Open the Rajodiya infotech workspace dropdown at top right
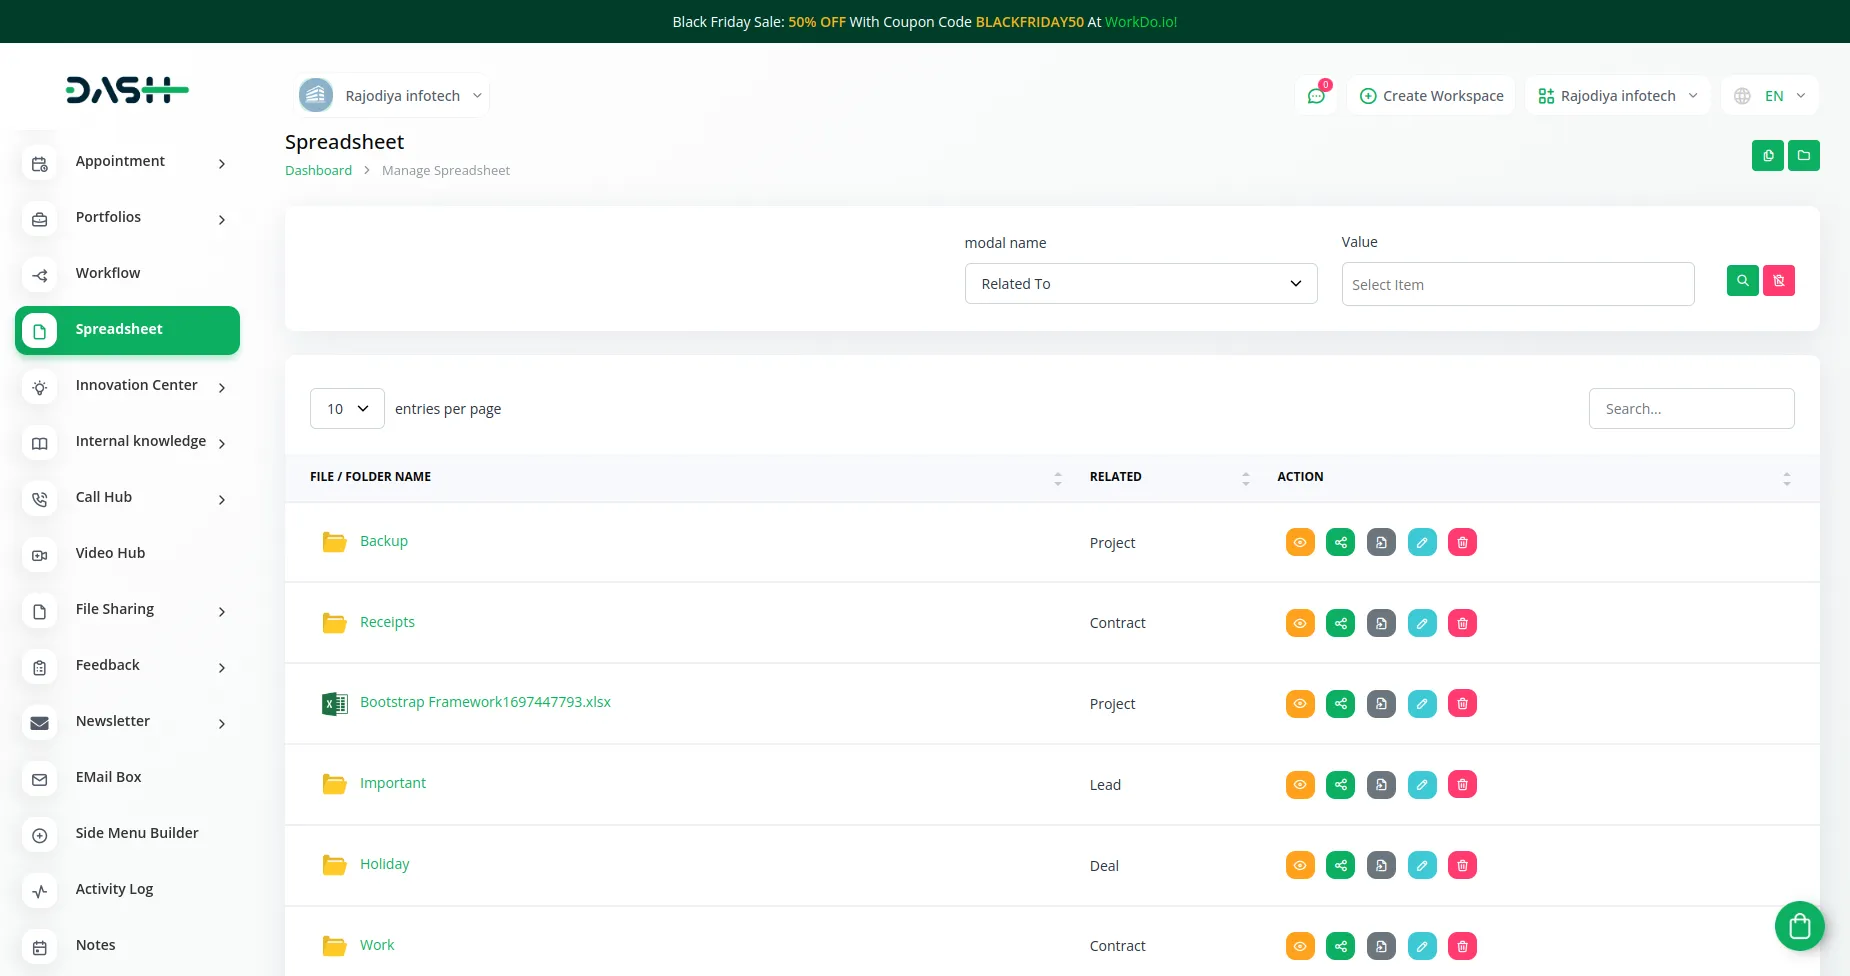1850x976 pixels. pyautogui.click(x=1618, y=96)
